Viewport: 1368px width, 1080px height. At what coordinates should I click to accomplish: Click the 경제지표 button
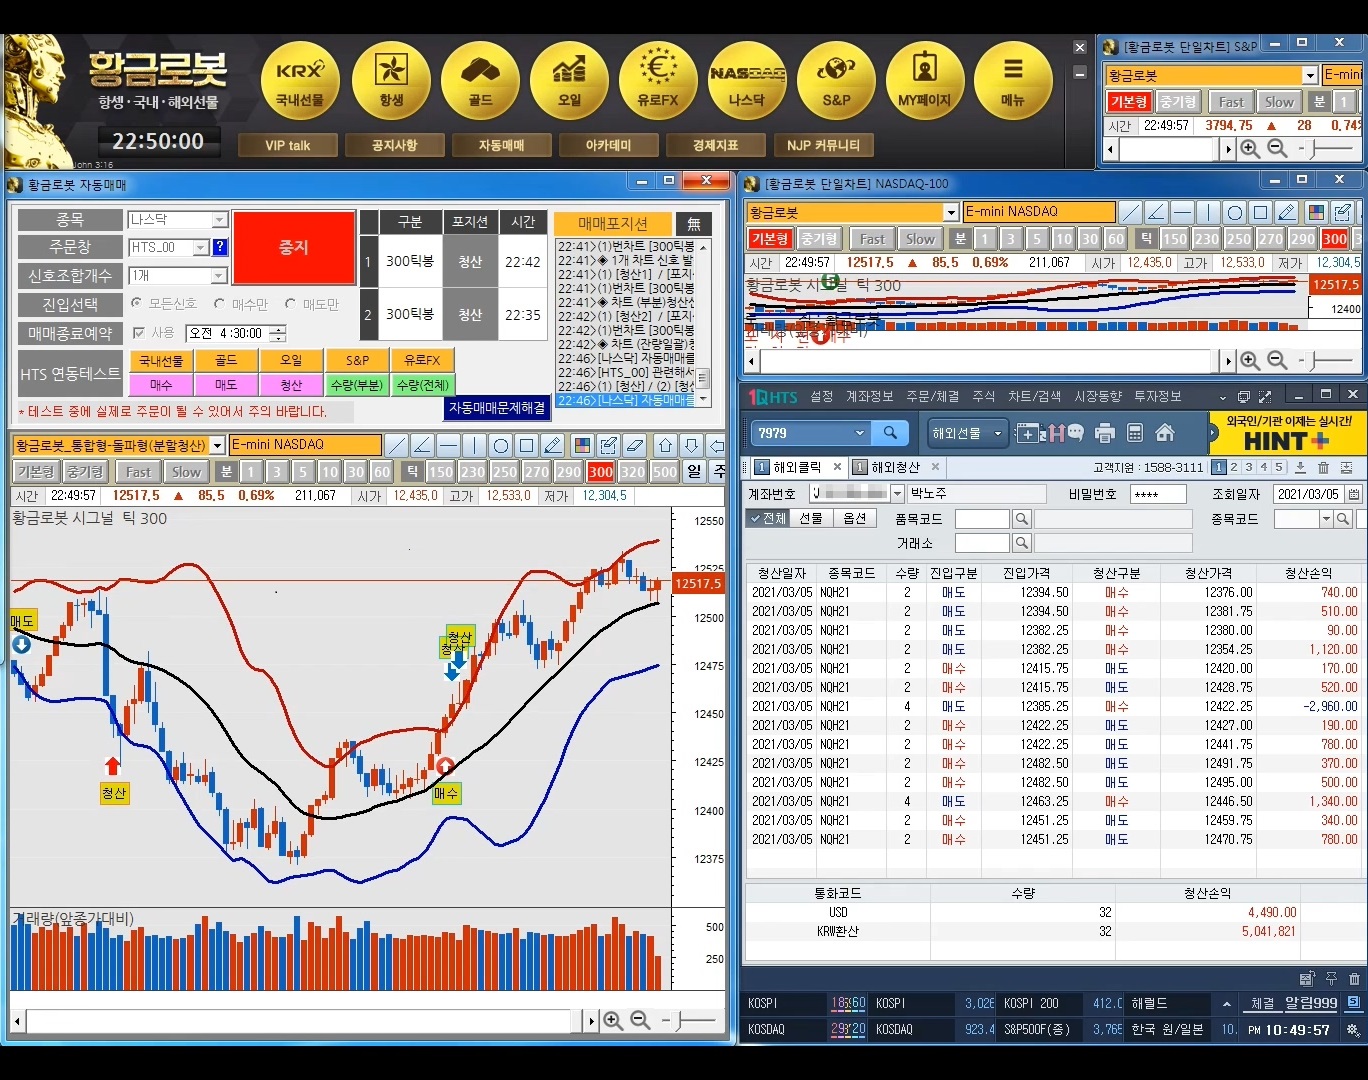click(715, 145)
